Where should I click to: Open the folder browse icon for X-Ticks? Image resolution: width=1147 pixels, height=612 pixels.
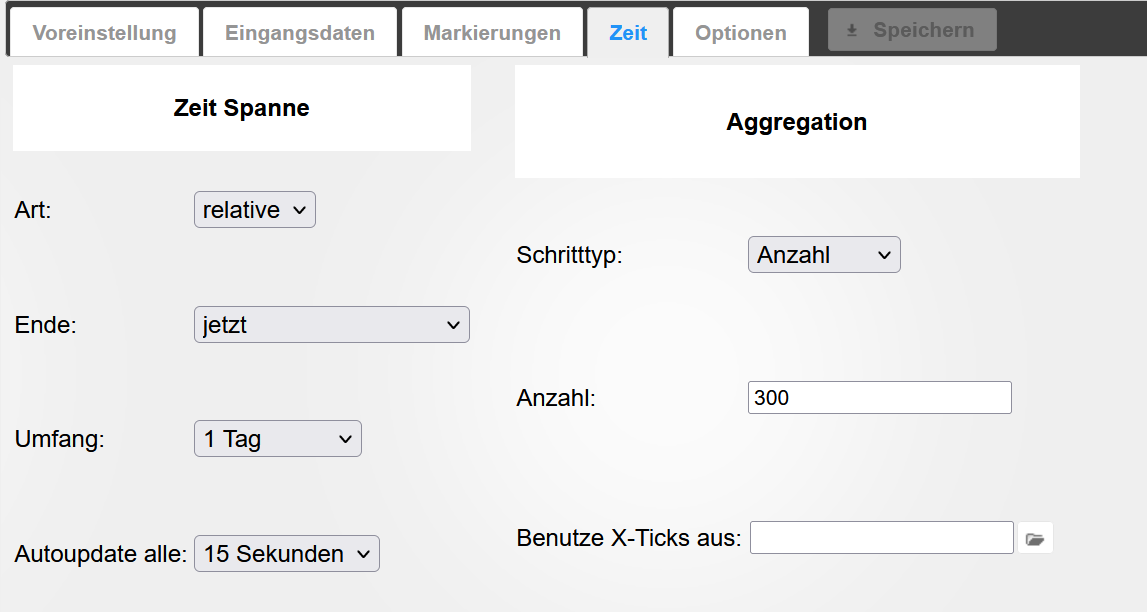click(x=1035, y=539)
